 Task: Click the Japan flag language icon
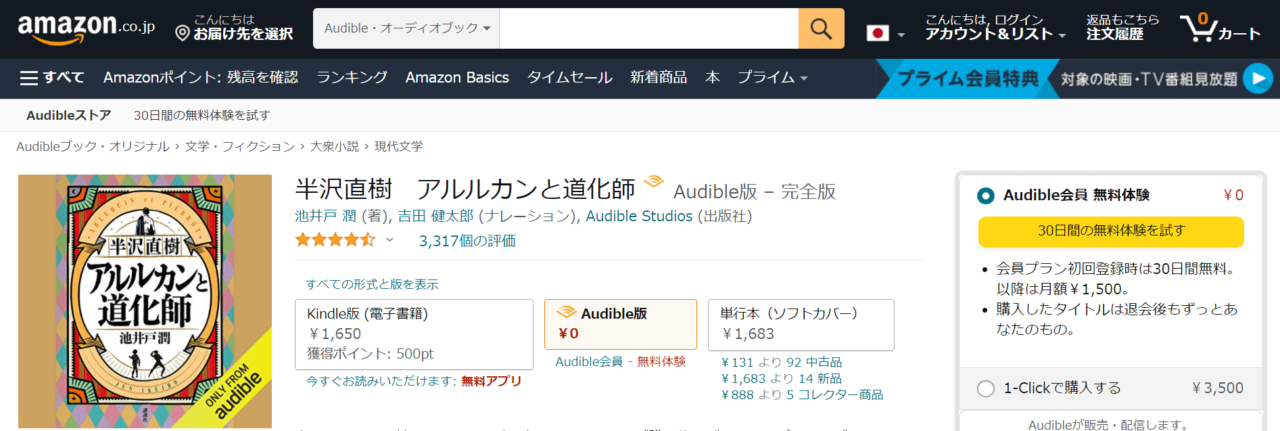click(877, 33)
